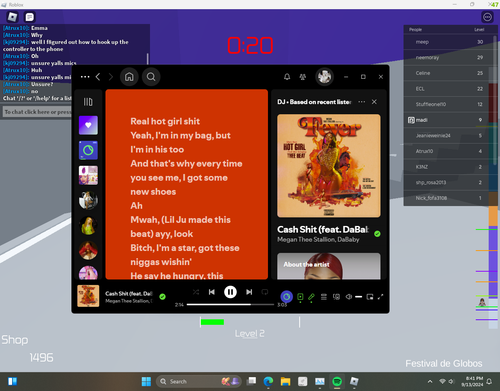Click lyric line new shoes
The width and height of the screenshot is (500, 391).
153,192
